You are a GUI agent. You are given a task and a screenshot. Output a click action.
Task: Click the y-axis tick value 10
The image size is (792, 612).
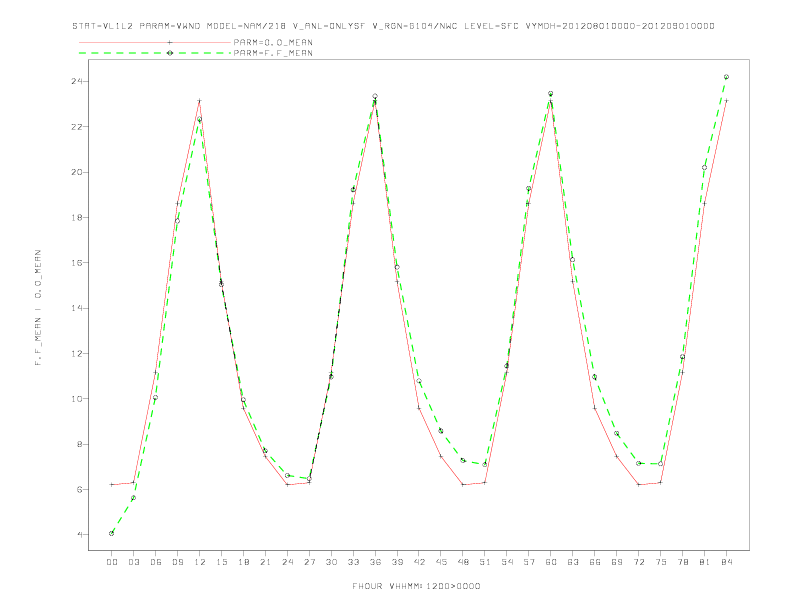(x=77, y=399)
